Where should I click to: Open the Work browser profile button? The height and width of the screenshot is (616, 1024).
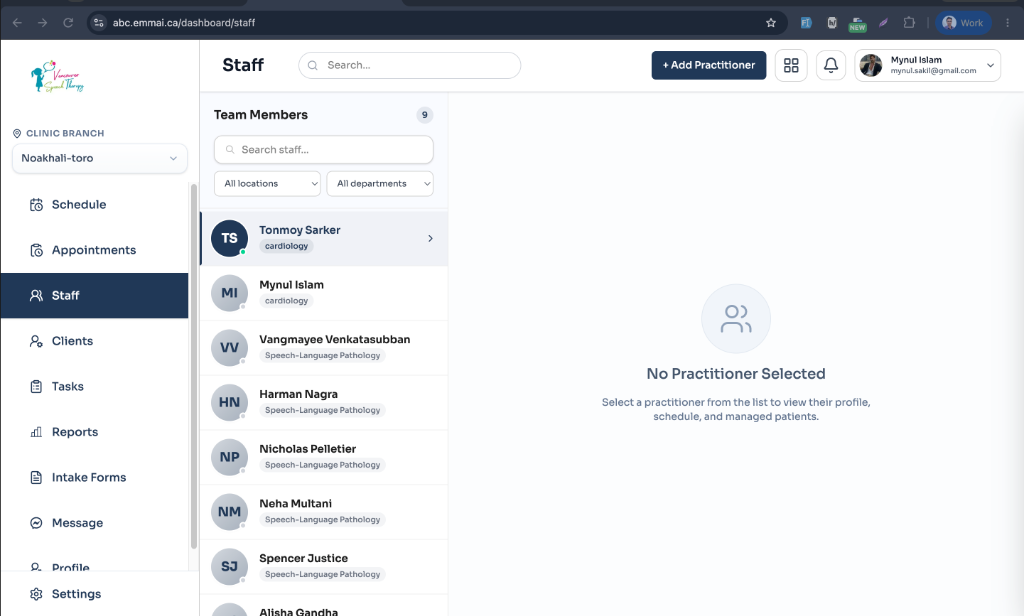(963, 23)
